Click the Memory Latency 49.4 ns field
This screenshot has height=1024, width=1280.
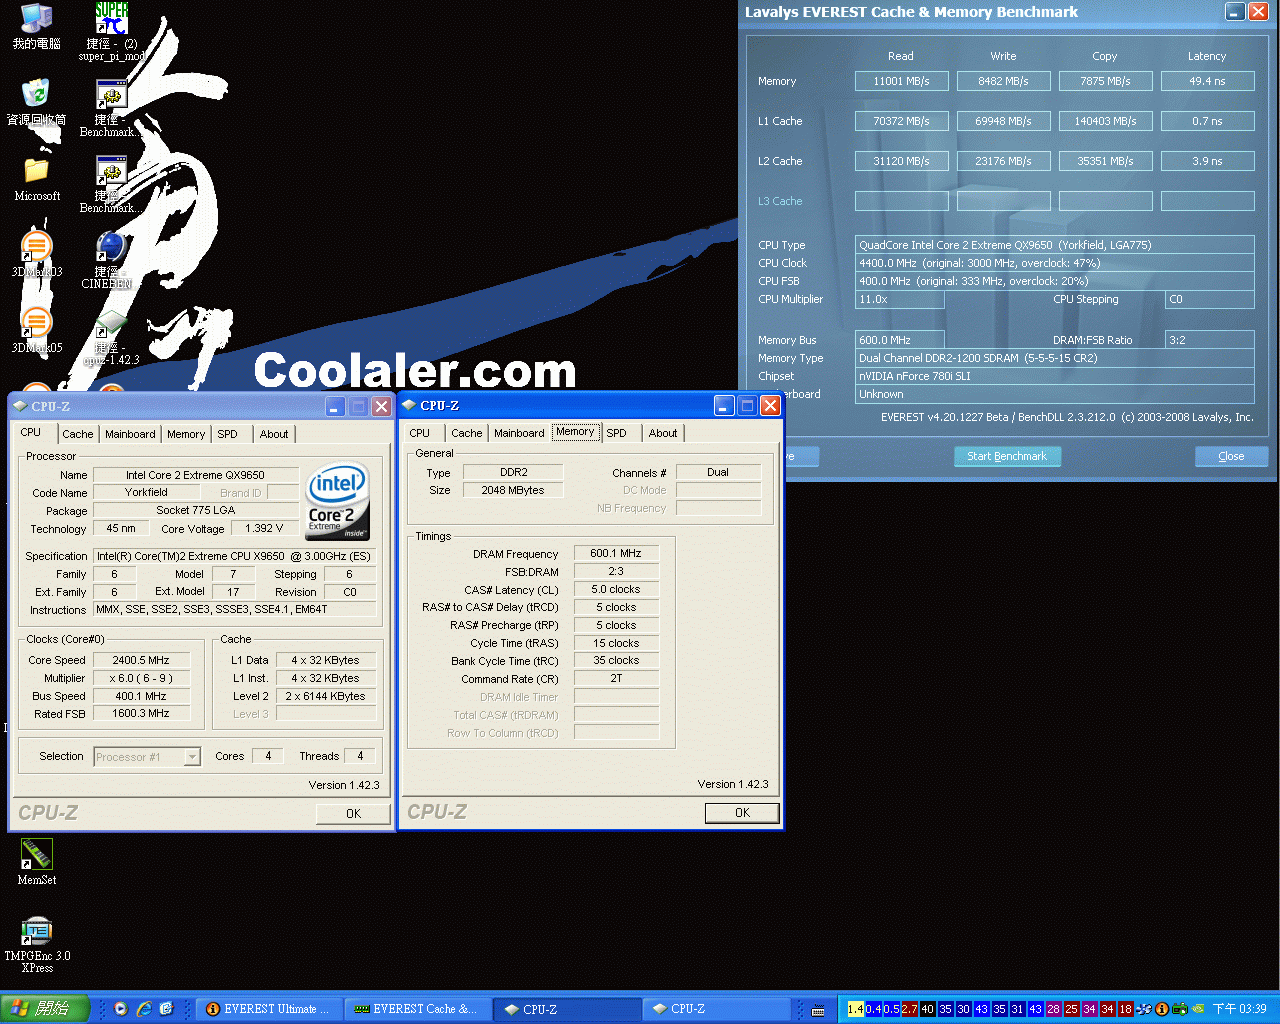pyautogui.click(x=1208, y=81)
